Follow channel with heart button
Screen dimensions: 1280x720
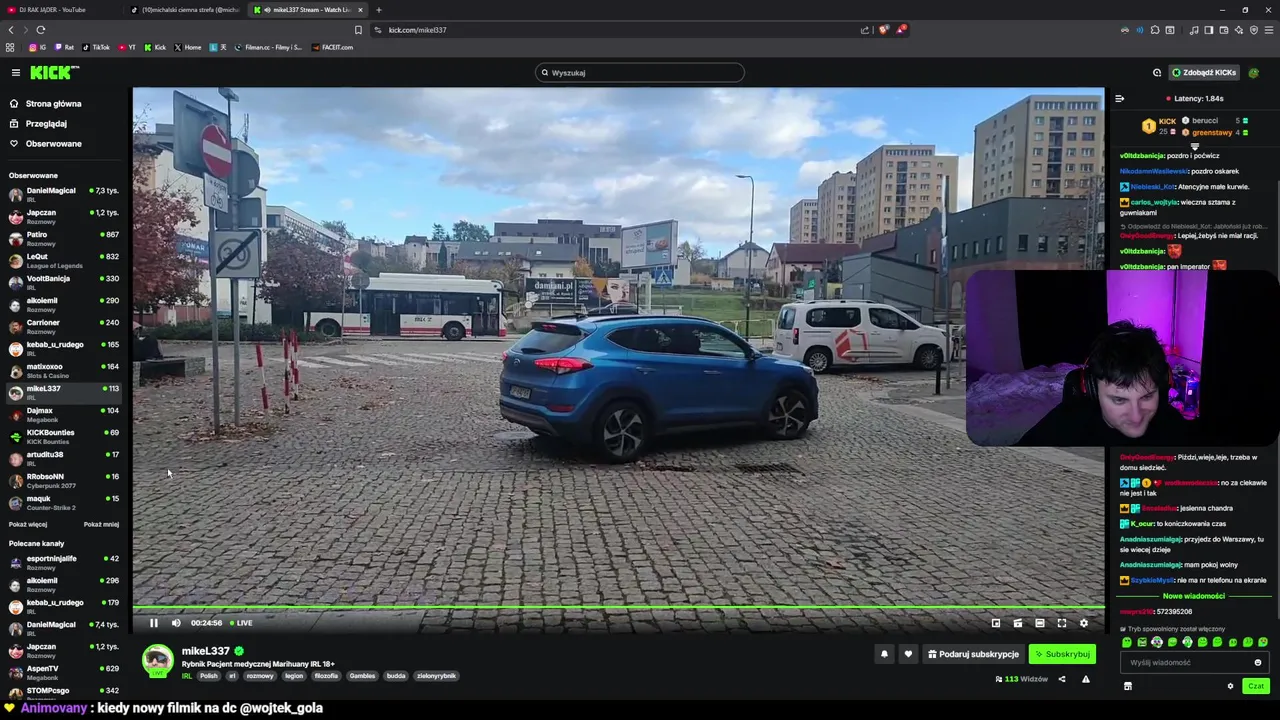click(908, 654)
